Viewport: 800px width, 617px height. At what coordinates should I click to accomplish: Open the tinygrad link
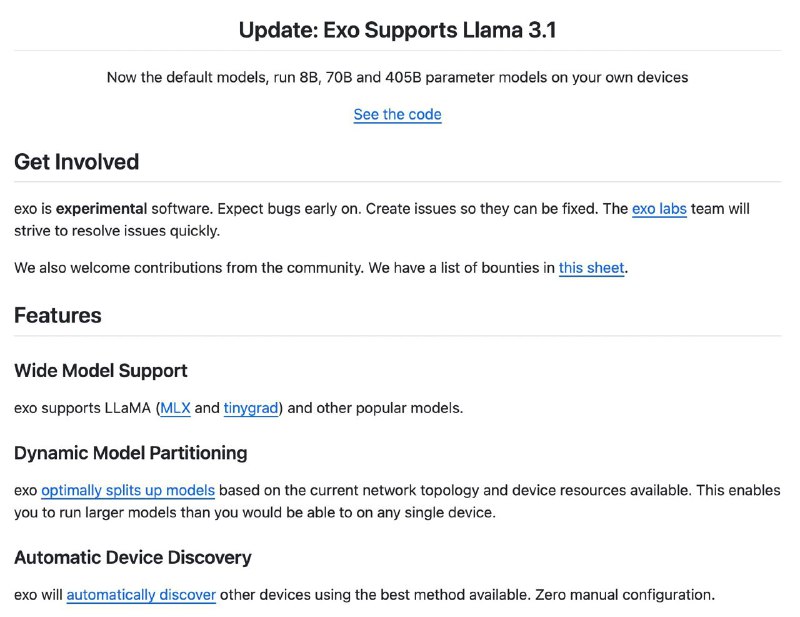(x=251, y=408)
